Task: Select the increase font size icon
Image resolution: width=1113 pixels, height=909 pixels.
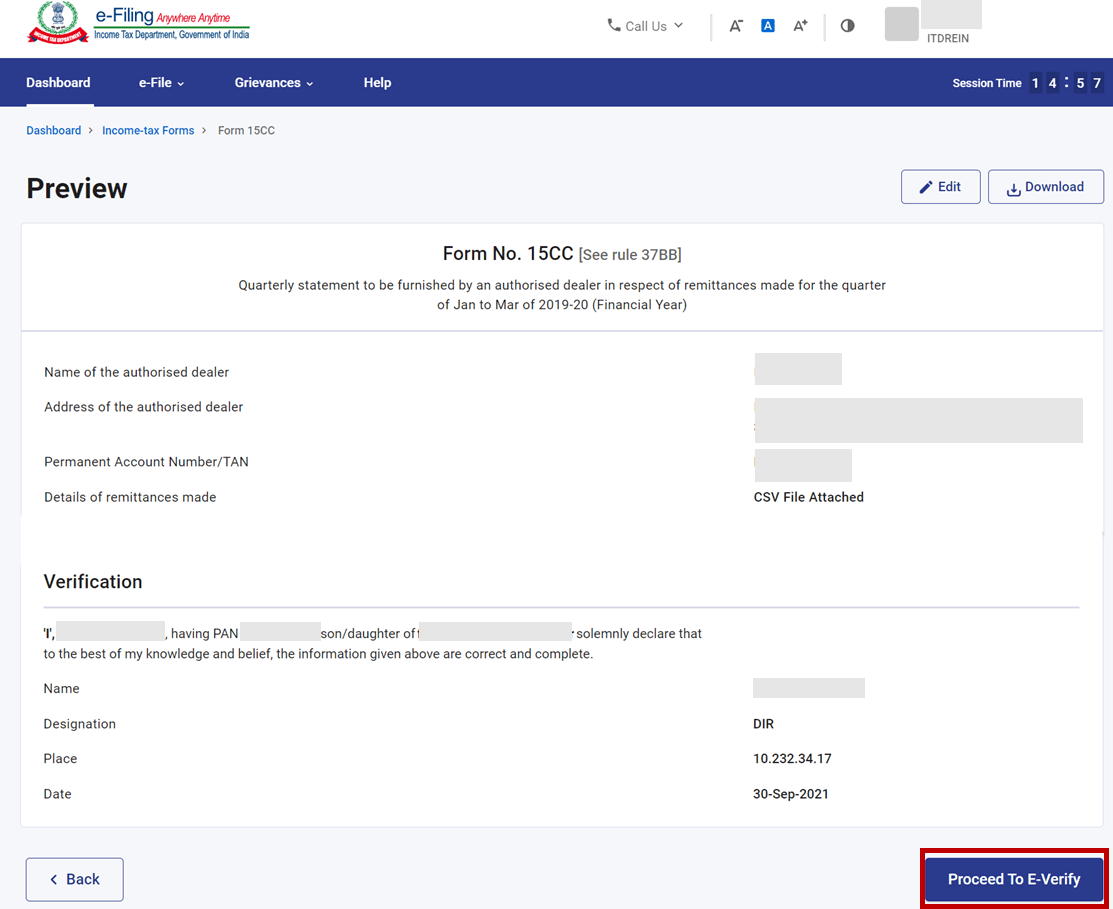Action: pyautogui.click(x=800, y=25)
